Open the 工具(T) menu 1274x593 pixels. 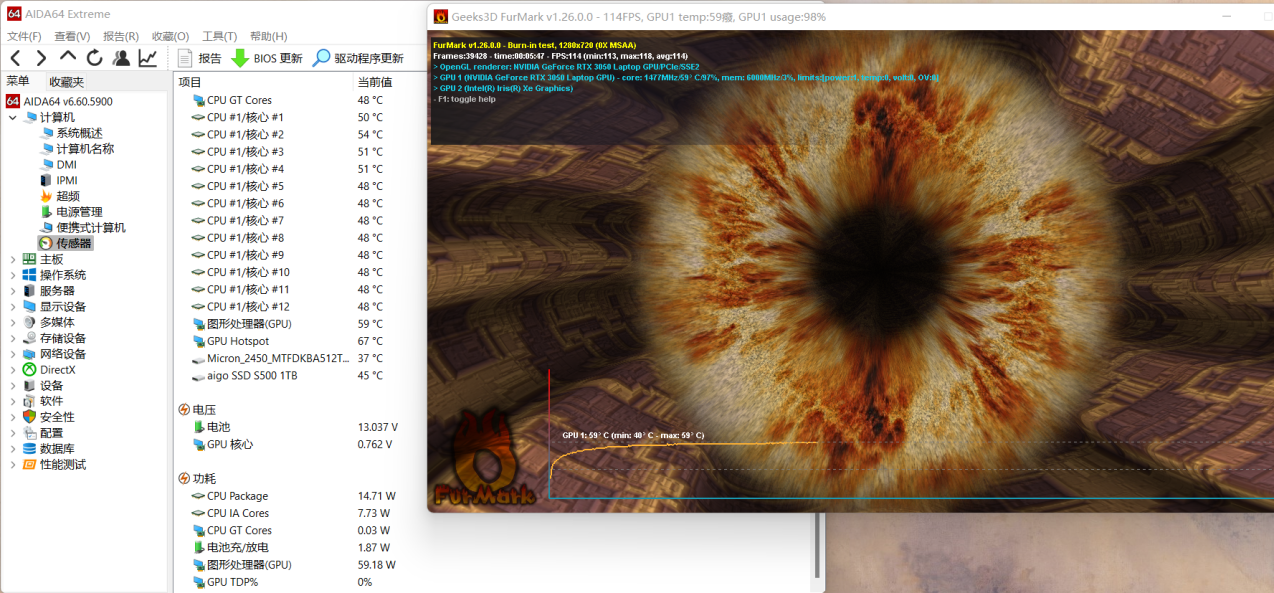[x=219, y=36]
